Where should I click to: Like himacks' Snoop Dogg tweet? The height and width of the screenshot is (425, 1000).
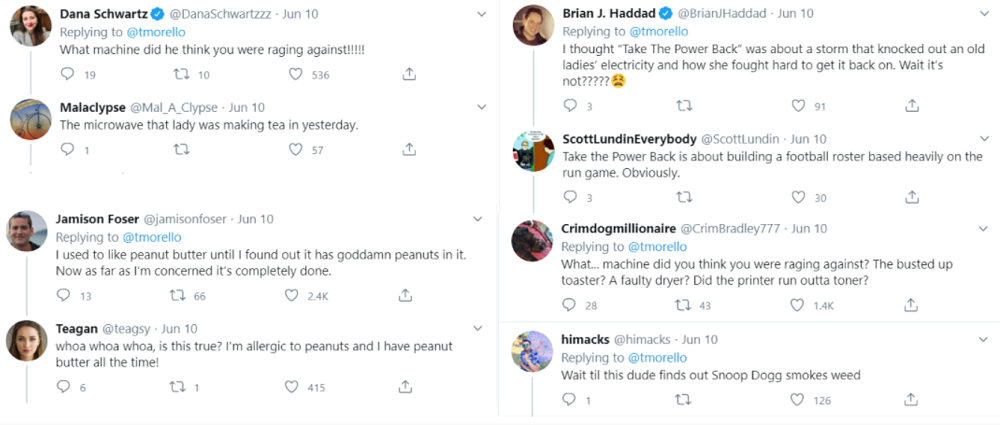coord(798,400)
